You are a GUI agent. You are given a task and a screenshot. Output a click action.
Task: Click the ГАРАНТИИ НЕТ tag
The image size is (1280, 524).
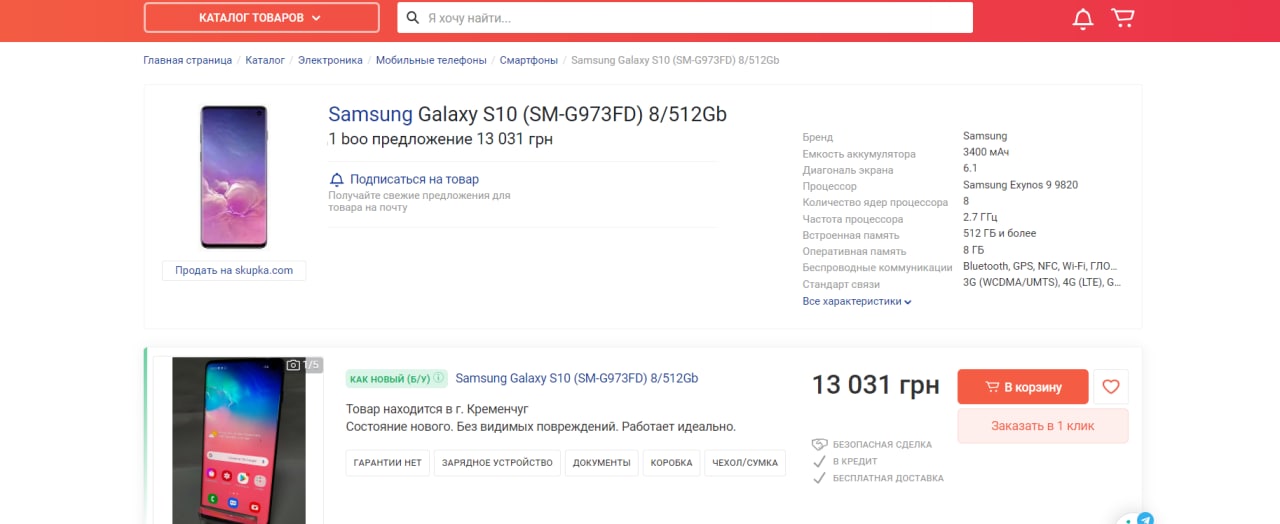click(388, 463)
